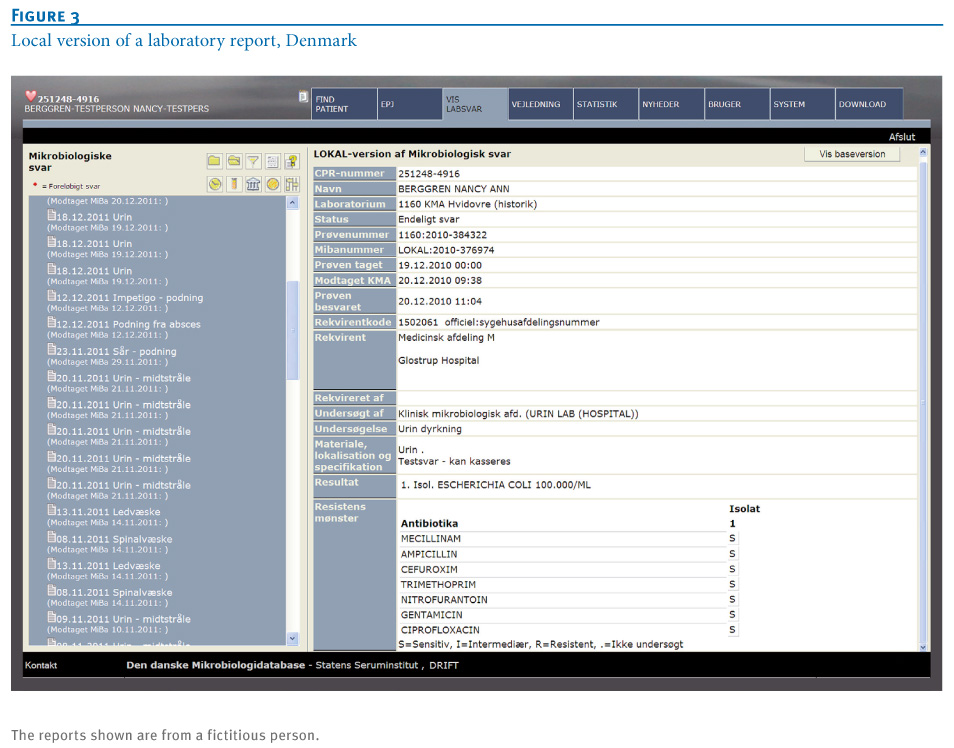Click the examination value Urin dyrkning
Image resolution: width=954 pixels, height=748 pixels.
coord(430,429)
